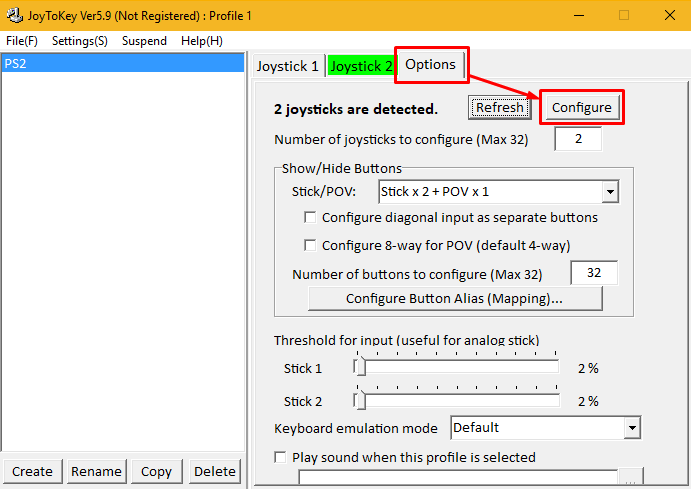Open the Settings(S) menu

(80, 41)
